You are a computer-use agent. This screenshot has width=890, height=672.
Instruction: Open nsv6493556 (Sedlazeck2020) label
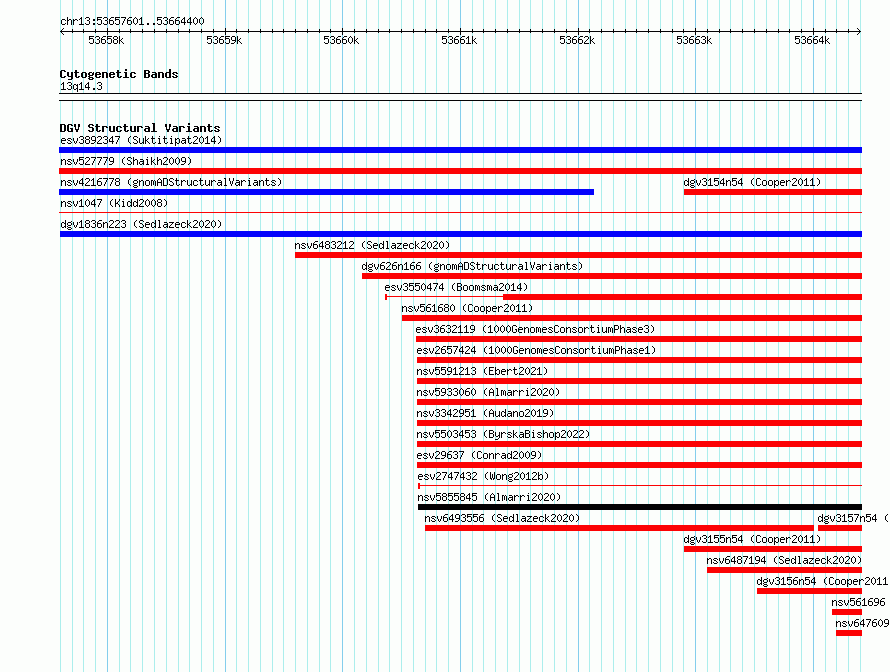502,518
